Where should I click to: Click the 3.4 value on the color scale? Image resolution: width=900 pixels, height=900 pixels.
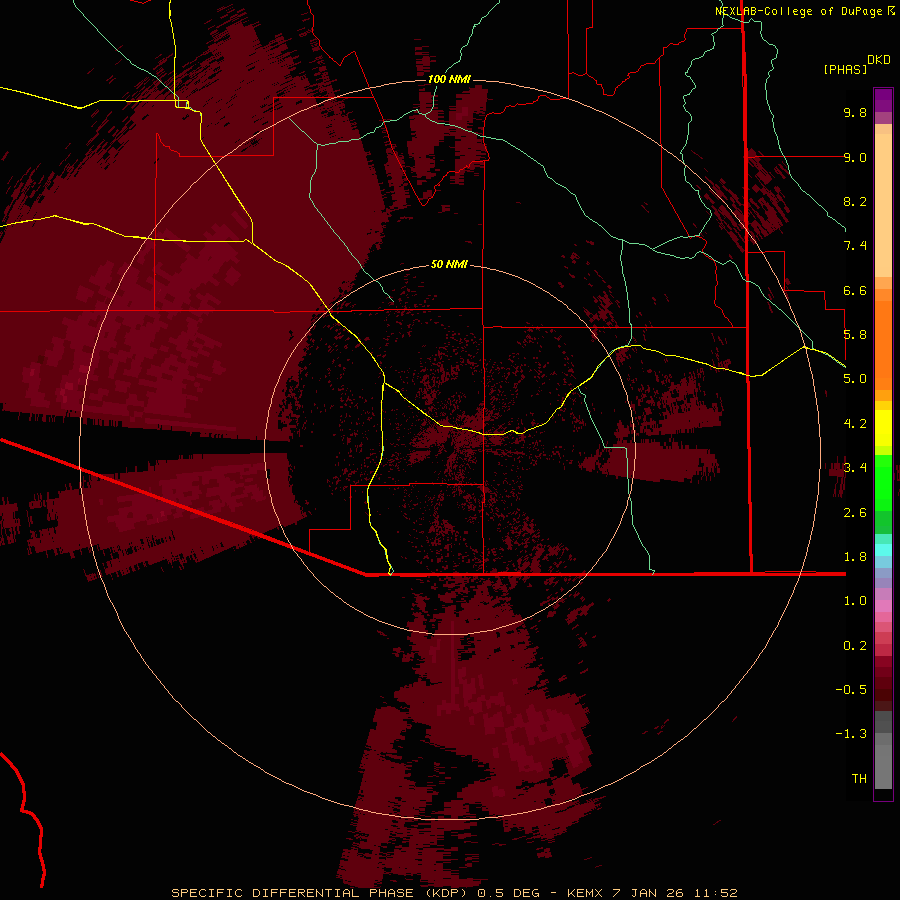click(855, 468)
